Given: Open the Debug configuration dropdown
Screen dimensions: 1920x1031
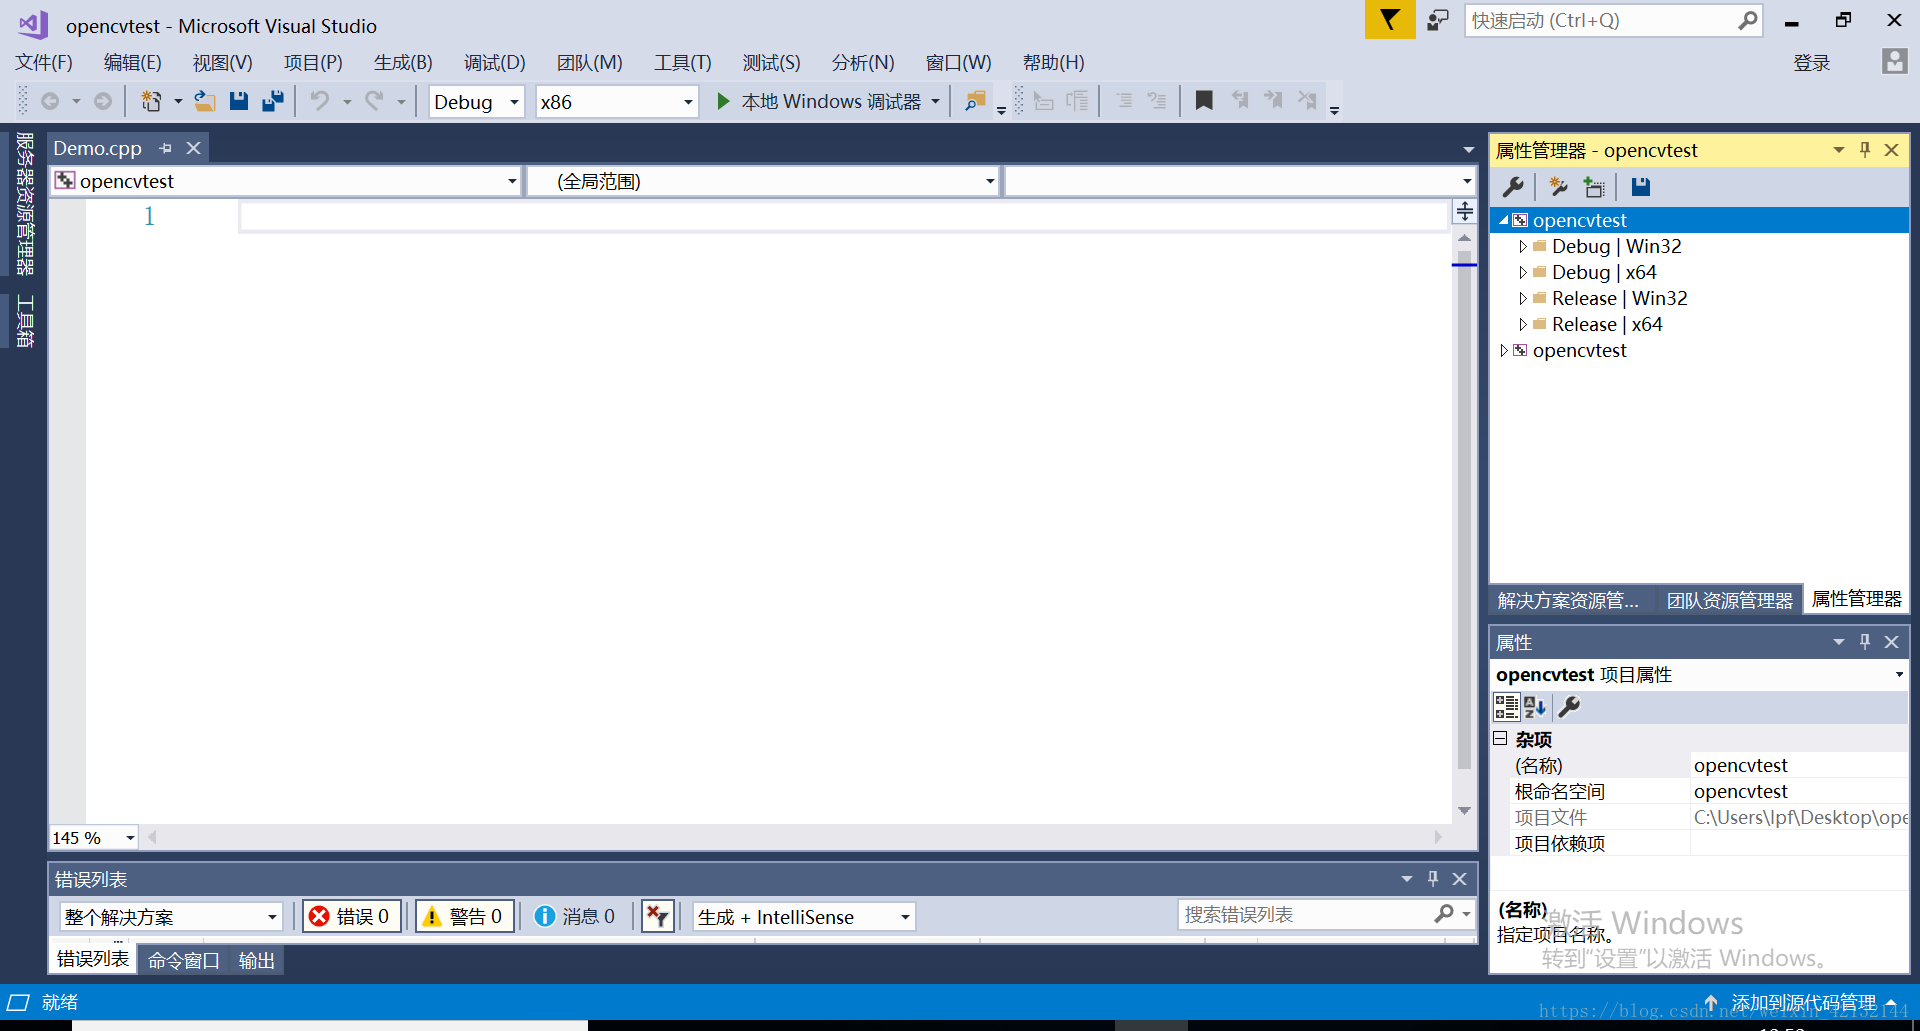Looking at the screenshot, I should click(476, 101).
